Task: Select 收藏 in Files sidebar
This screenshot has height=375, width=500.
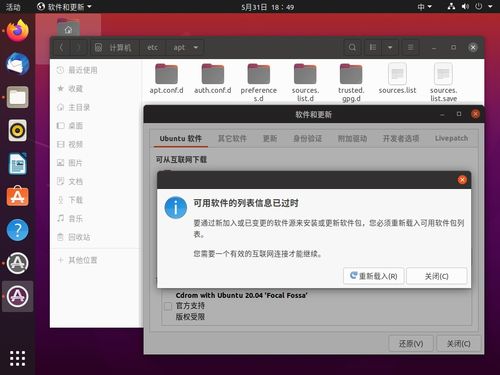Action: coord(97,89)
